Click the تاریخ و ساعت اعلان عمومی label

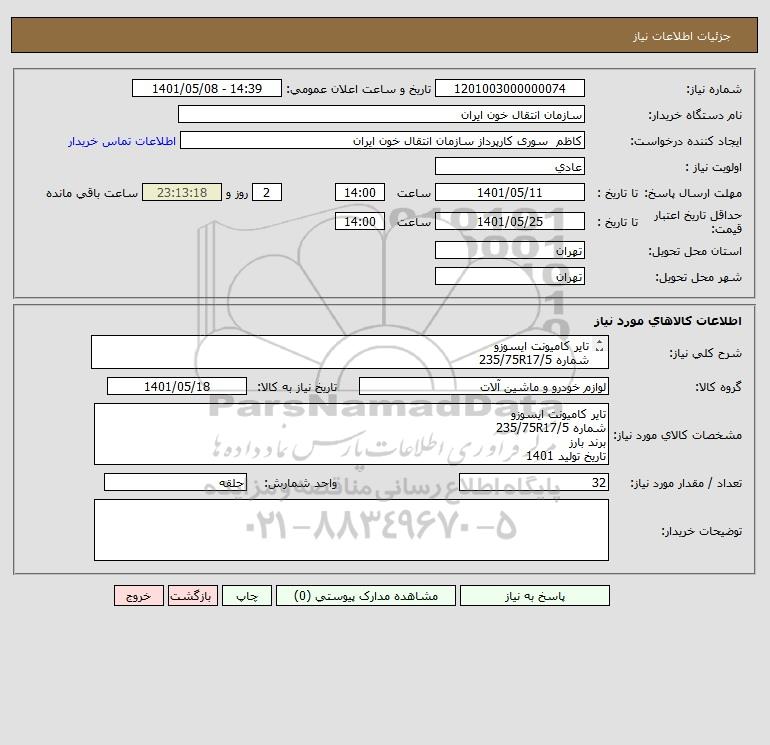358,89
